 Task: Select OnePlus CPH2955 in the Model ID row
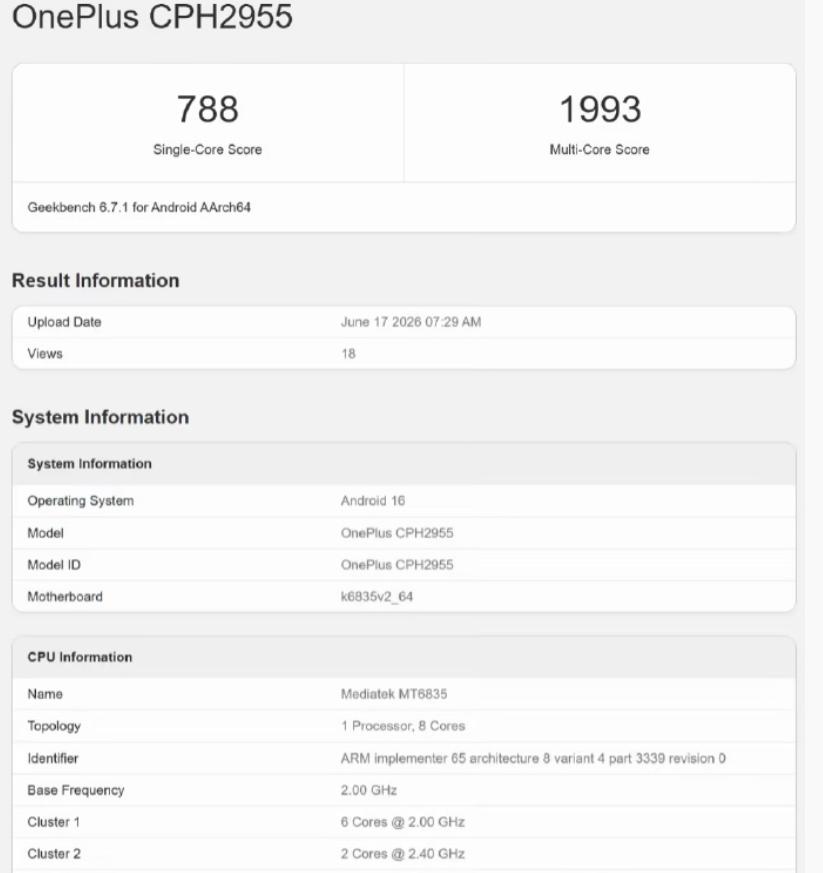click(x=397, y=565)
